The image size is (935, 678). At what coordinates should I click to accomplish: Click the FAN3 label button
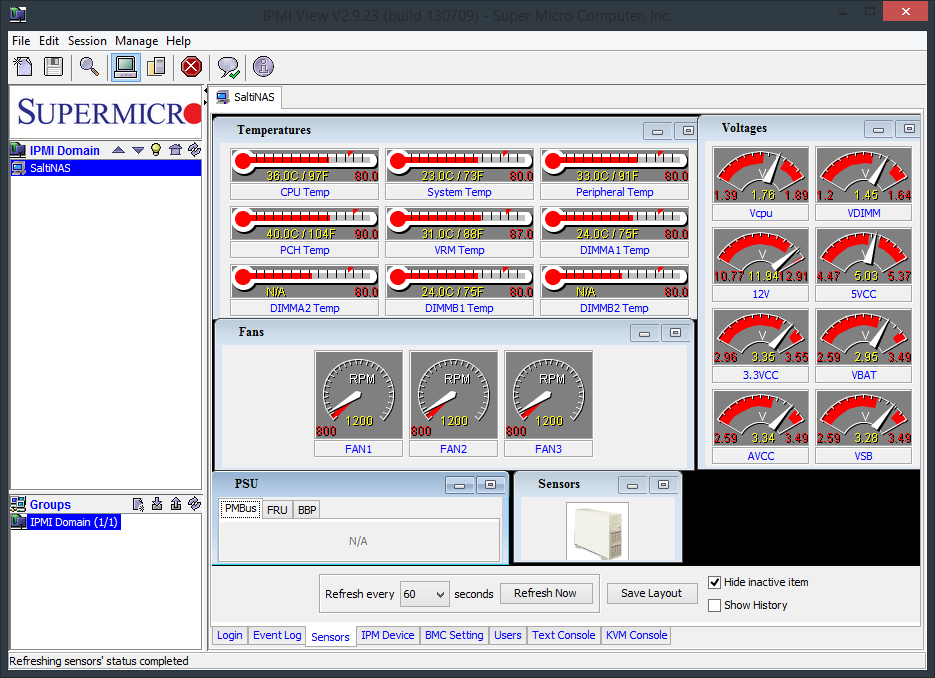point(548,449)
